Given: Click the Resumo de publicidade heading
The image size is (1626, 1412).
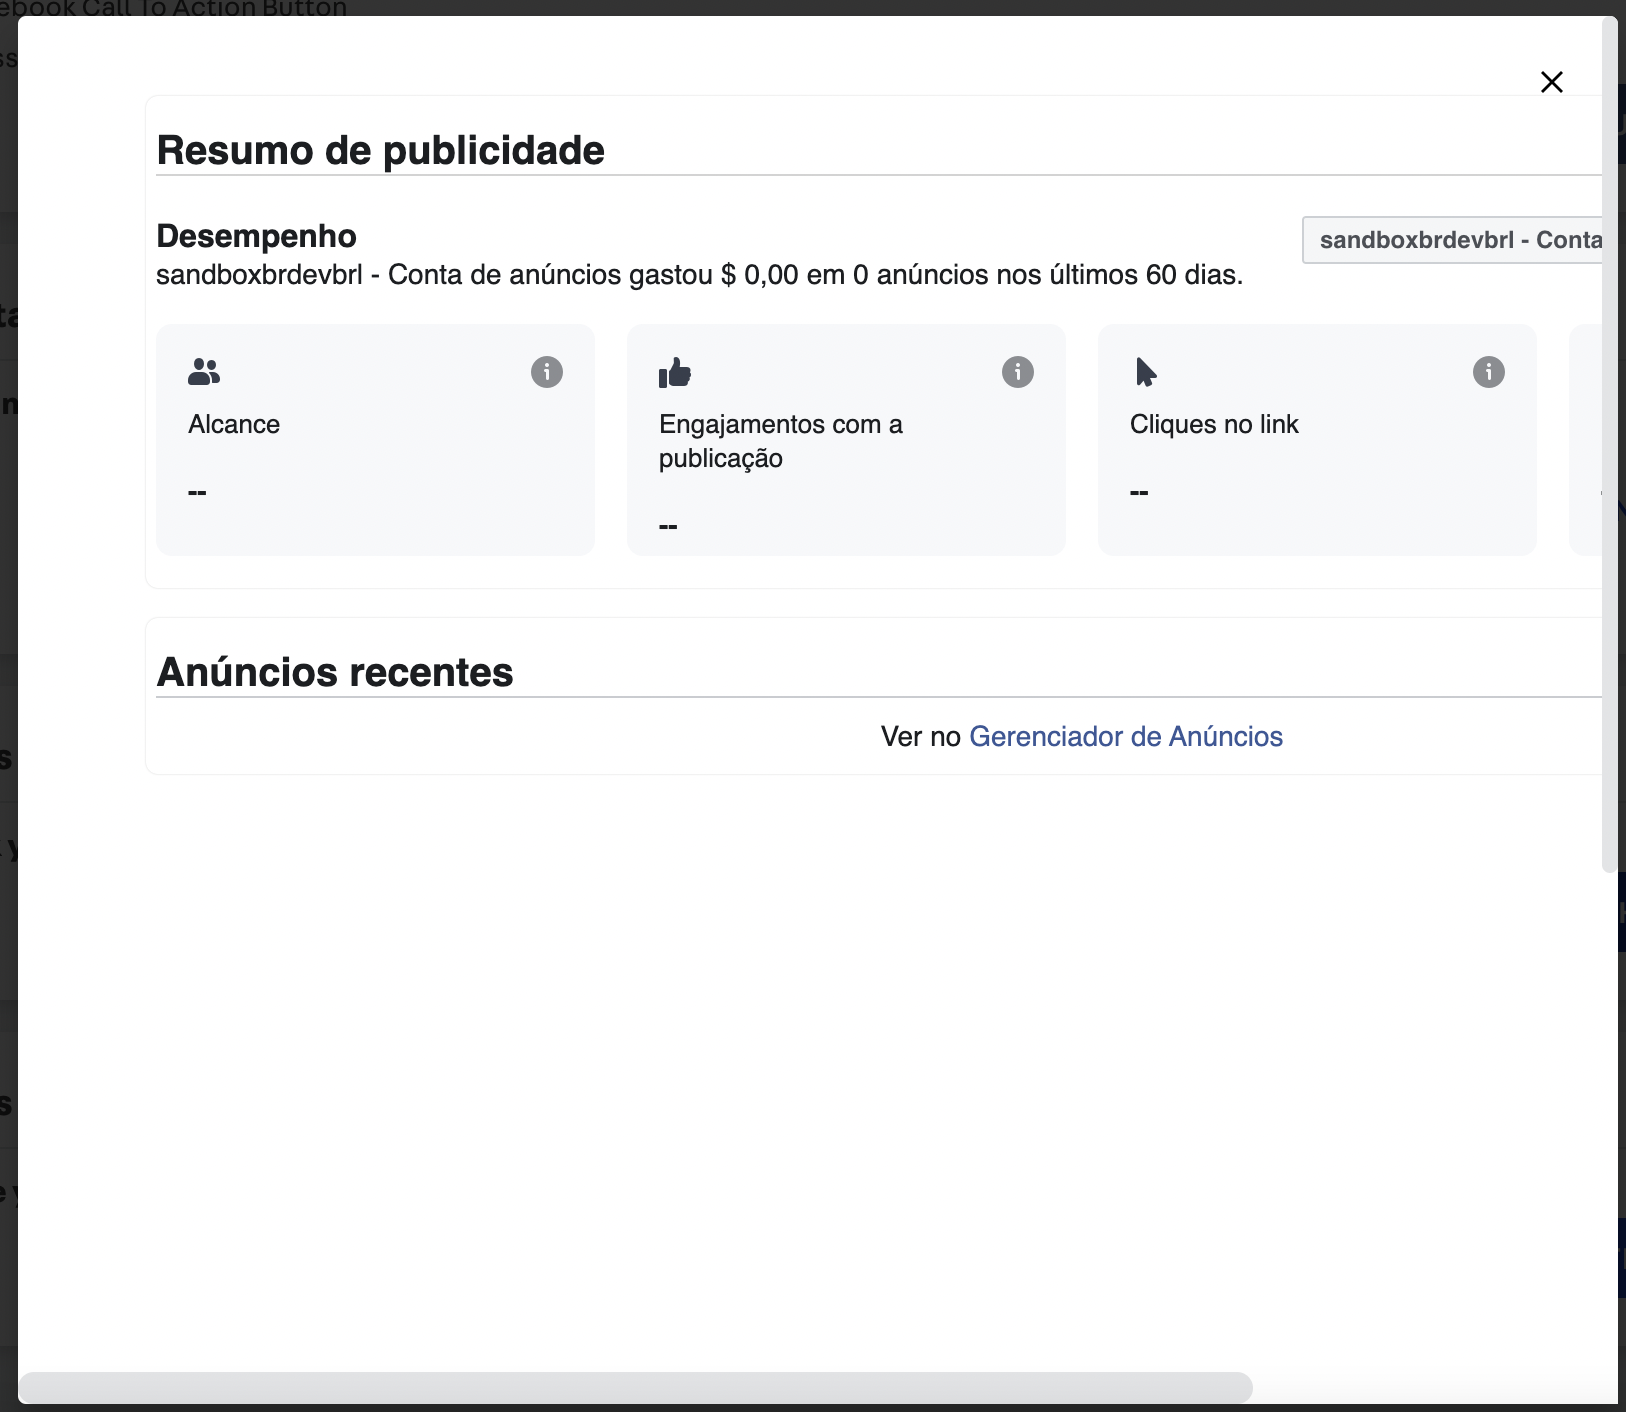Looking at the screenshot, I should click(381, 150).
